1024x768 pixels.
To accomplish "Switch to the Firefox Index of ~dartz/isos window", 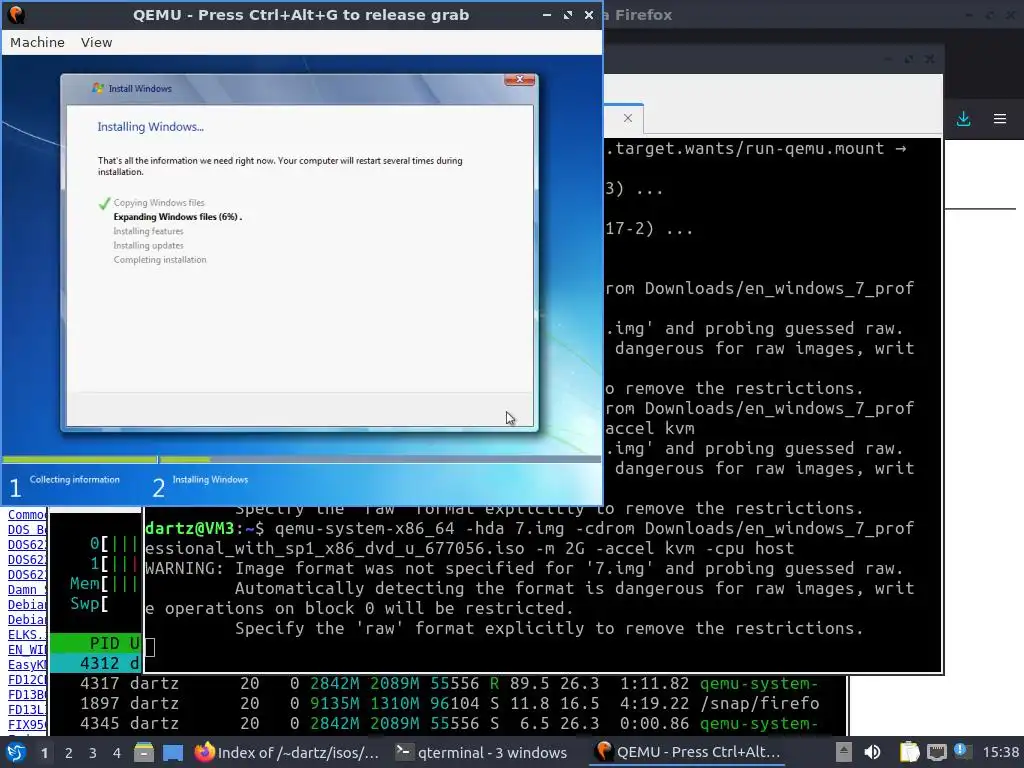I will [287, 752].
